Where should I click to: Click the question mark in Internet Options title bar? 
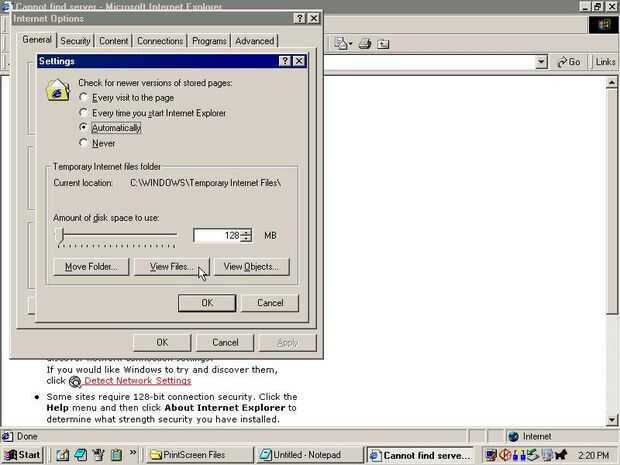(299, 18)
